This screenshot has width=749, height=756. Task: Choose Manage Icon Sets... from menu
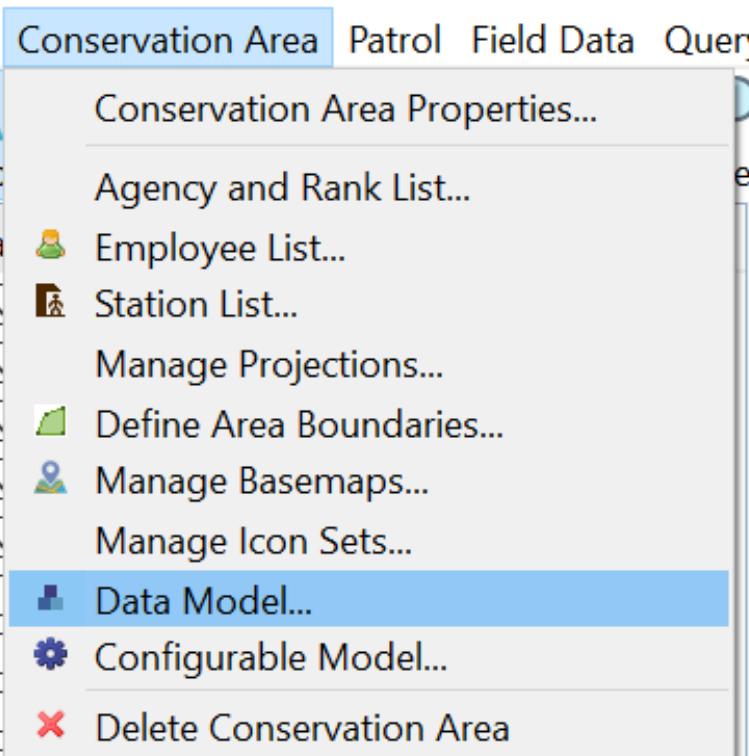point(253,541)
